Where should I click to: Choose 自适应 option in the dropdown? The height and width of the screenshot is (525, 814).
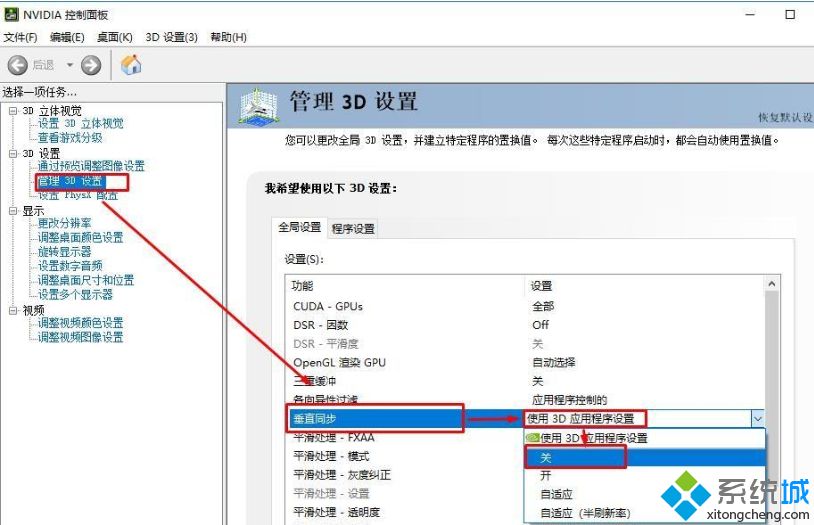pyautogui.click(x=645, y=494)
